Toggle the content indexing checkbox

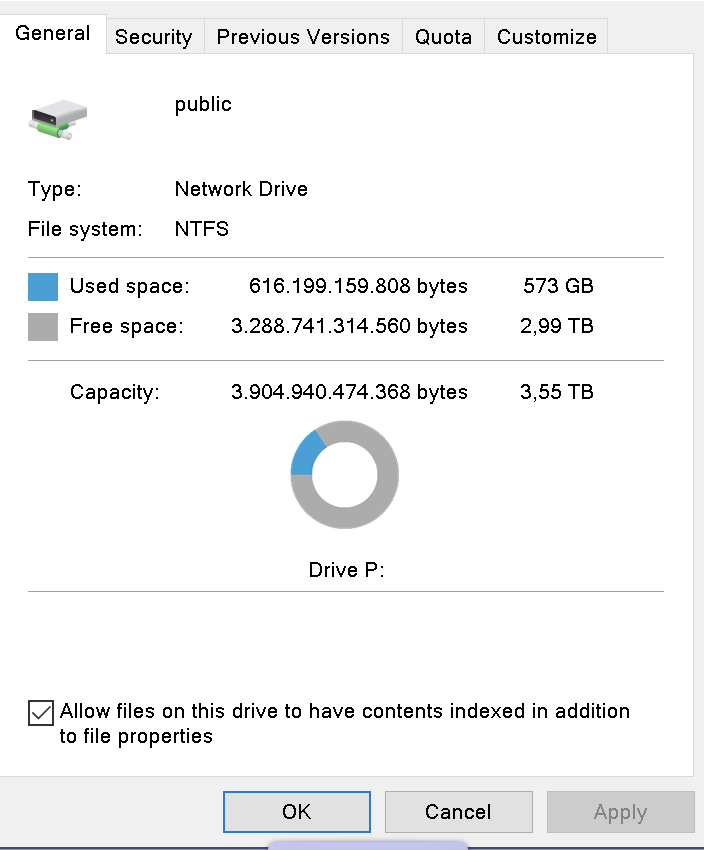(41, 713)
